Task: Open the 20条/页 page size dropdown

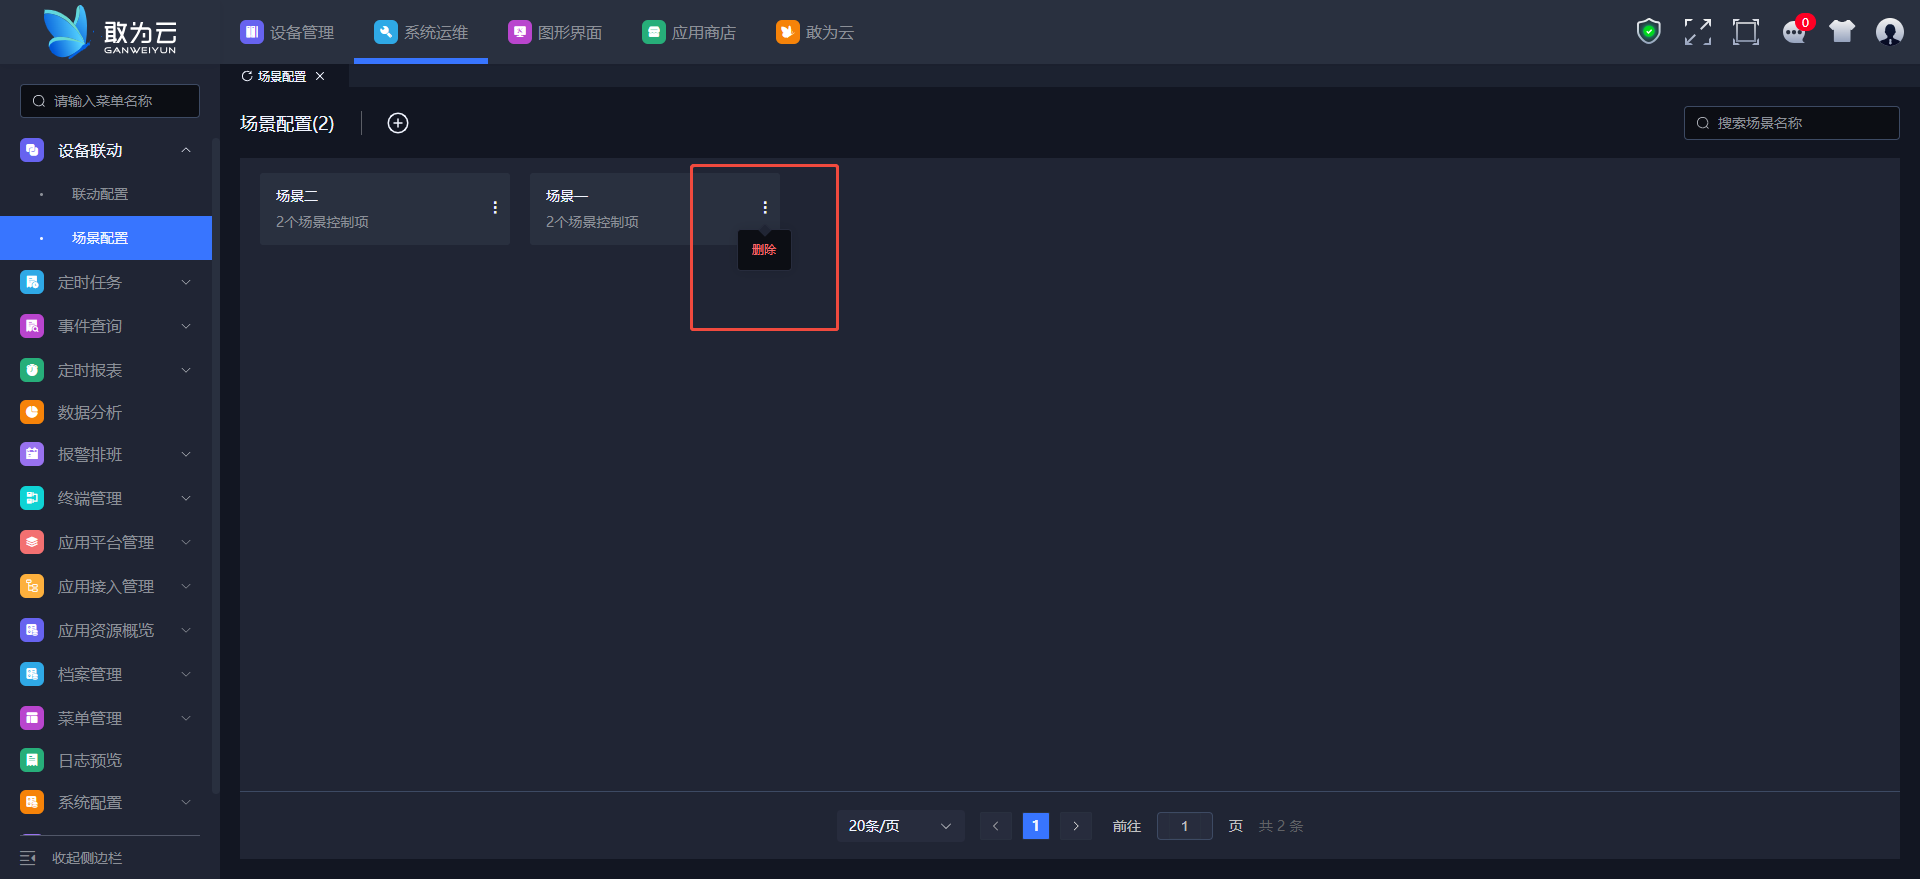Action: (x=900, y=826)
